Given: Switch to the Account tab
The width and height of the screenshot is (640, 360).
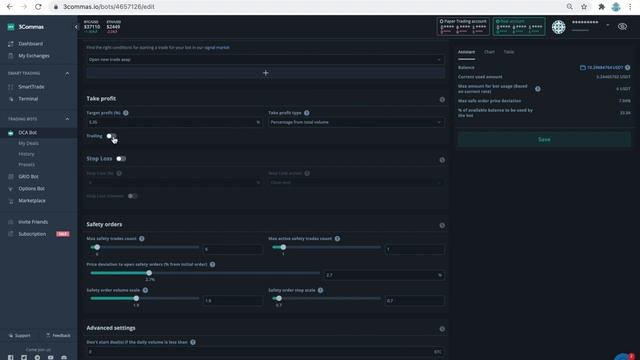Looking at the screenshot, I should click(466, 52).
